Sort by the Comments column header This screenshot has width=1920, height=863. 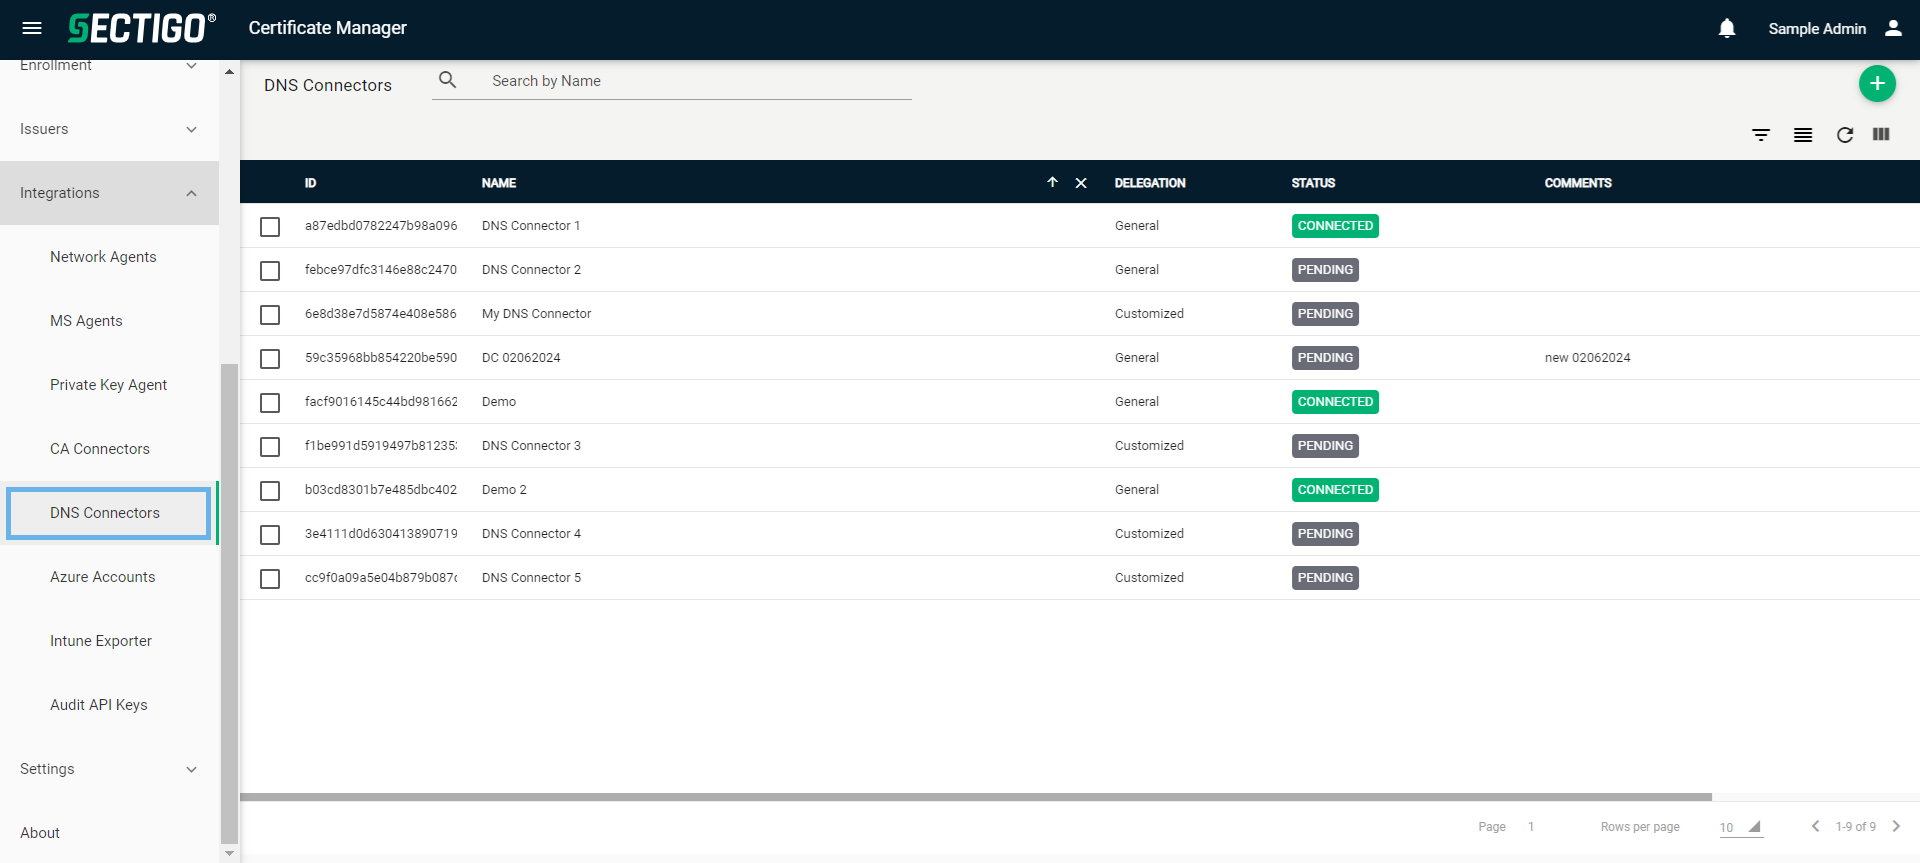(x=1578, y=183)
